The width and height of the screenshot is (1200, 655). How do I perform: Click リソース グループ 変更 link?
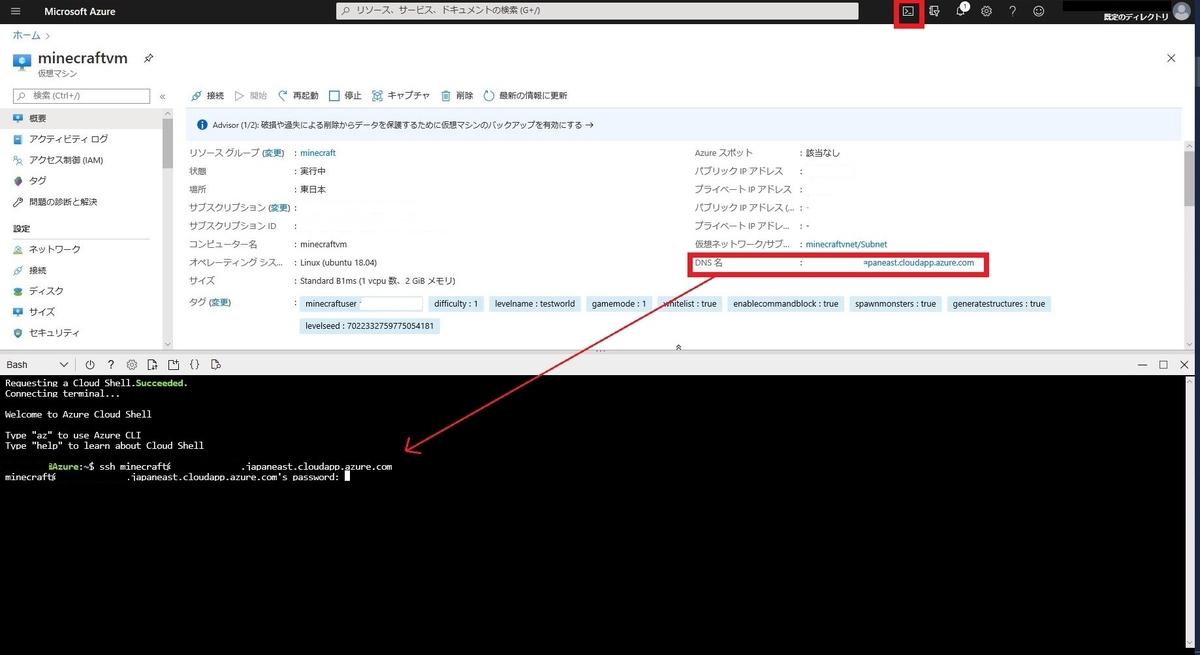[274, 153]
